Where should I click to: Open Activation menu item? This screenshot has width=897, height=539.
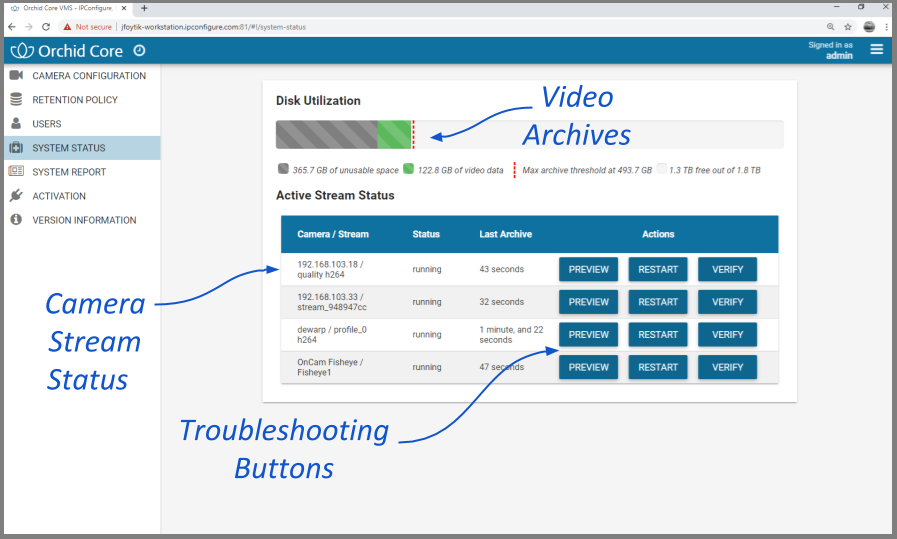pyautogui.click(x=82, y=196)
